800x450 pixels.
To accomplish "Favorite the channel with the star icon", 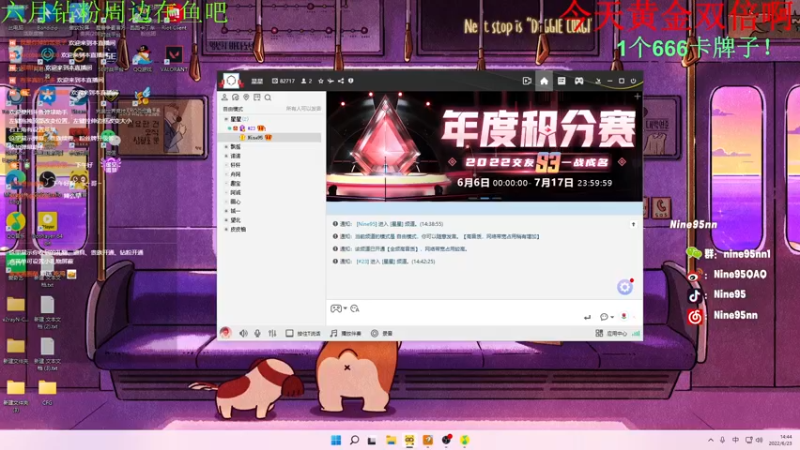I will (x=321, y=81).
